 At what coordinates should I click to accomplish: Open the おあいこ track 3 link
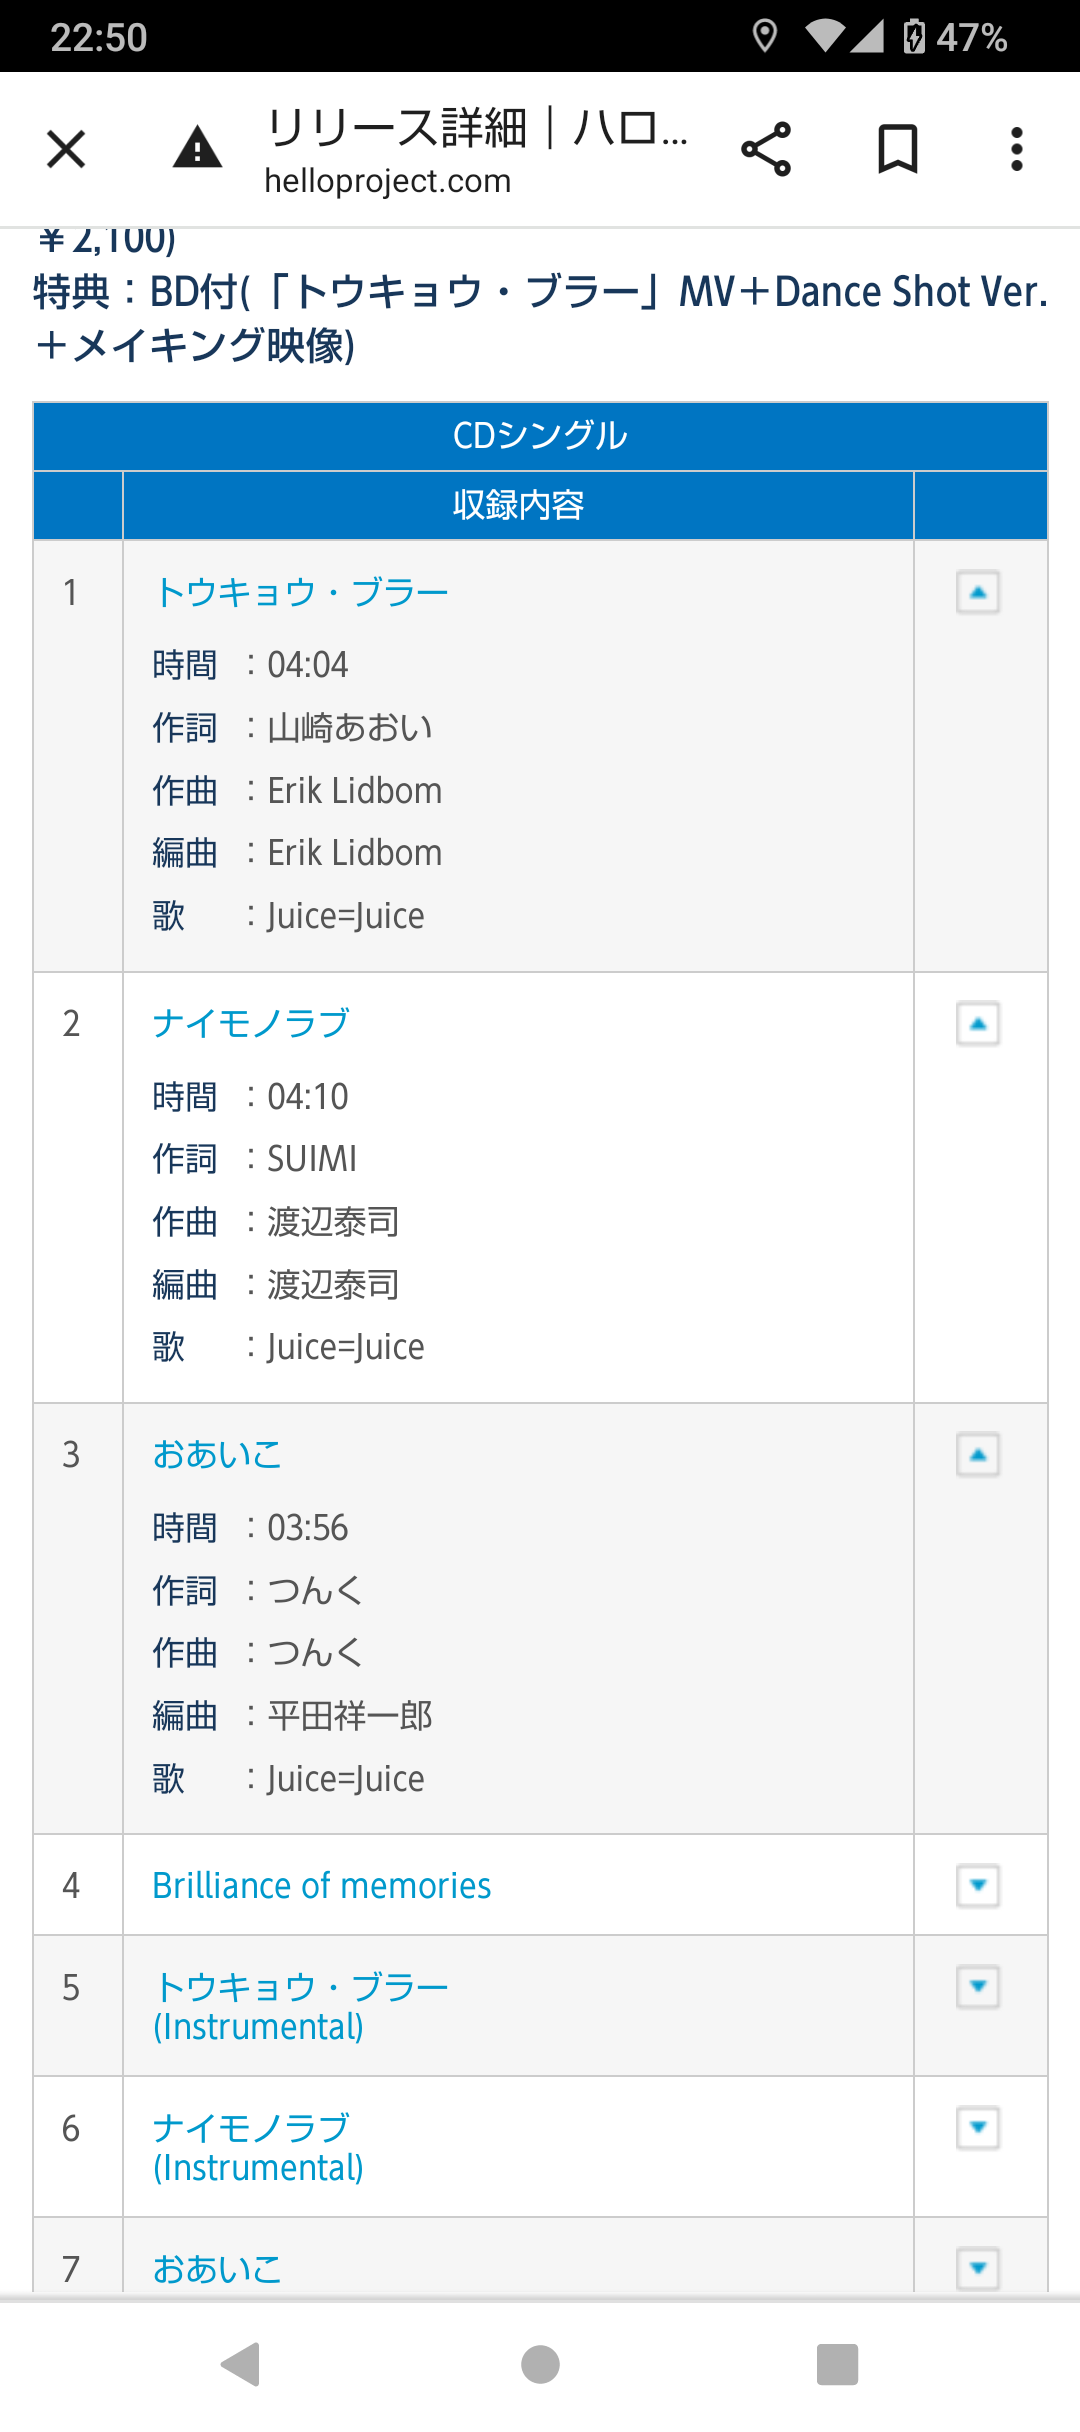(217, 1454)
